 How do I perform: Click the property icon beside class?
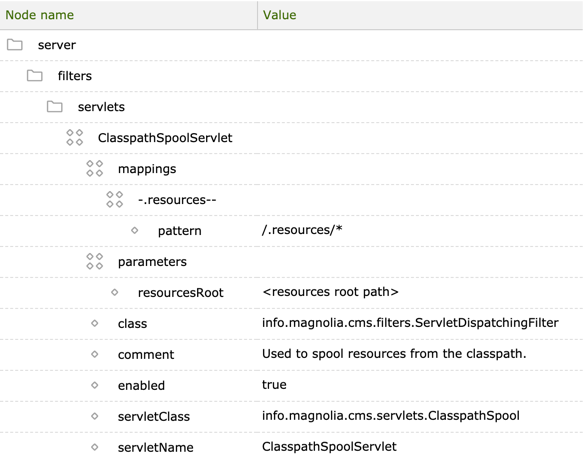pos(95,324)
